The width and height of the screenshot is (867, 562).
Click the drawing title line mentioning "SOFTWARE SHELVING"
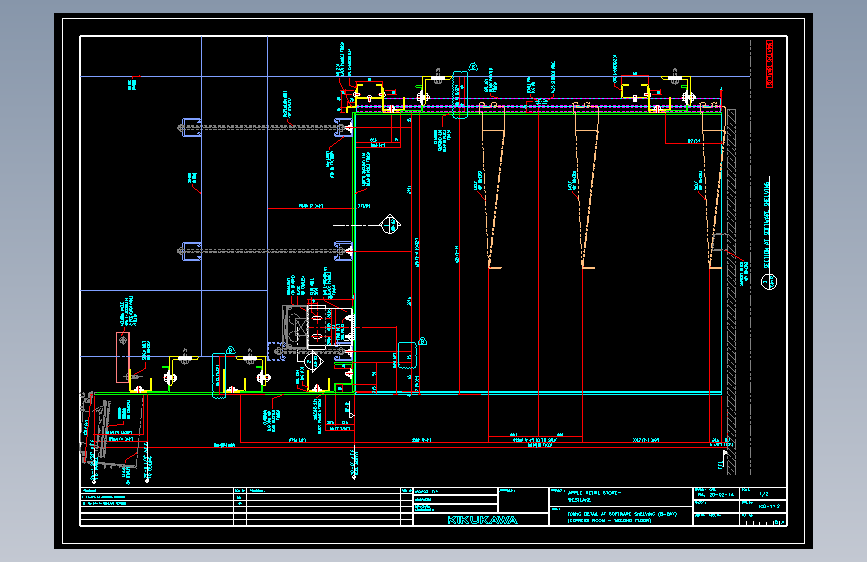(622, 514)
